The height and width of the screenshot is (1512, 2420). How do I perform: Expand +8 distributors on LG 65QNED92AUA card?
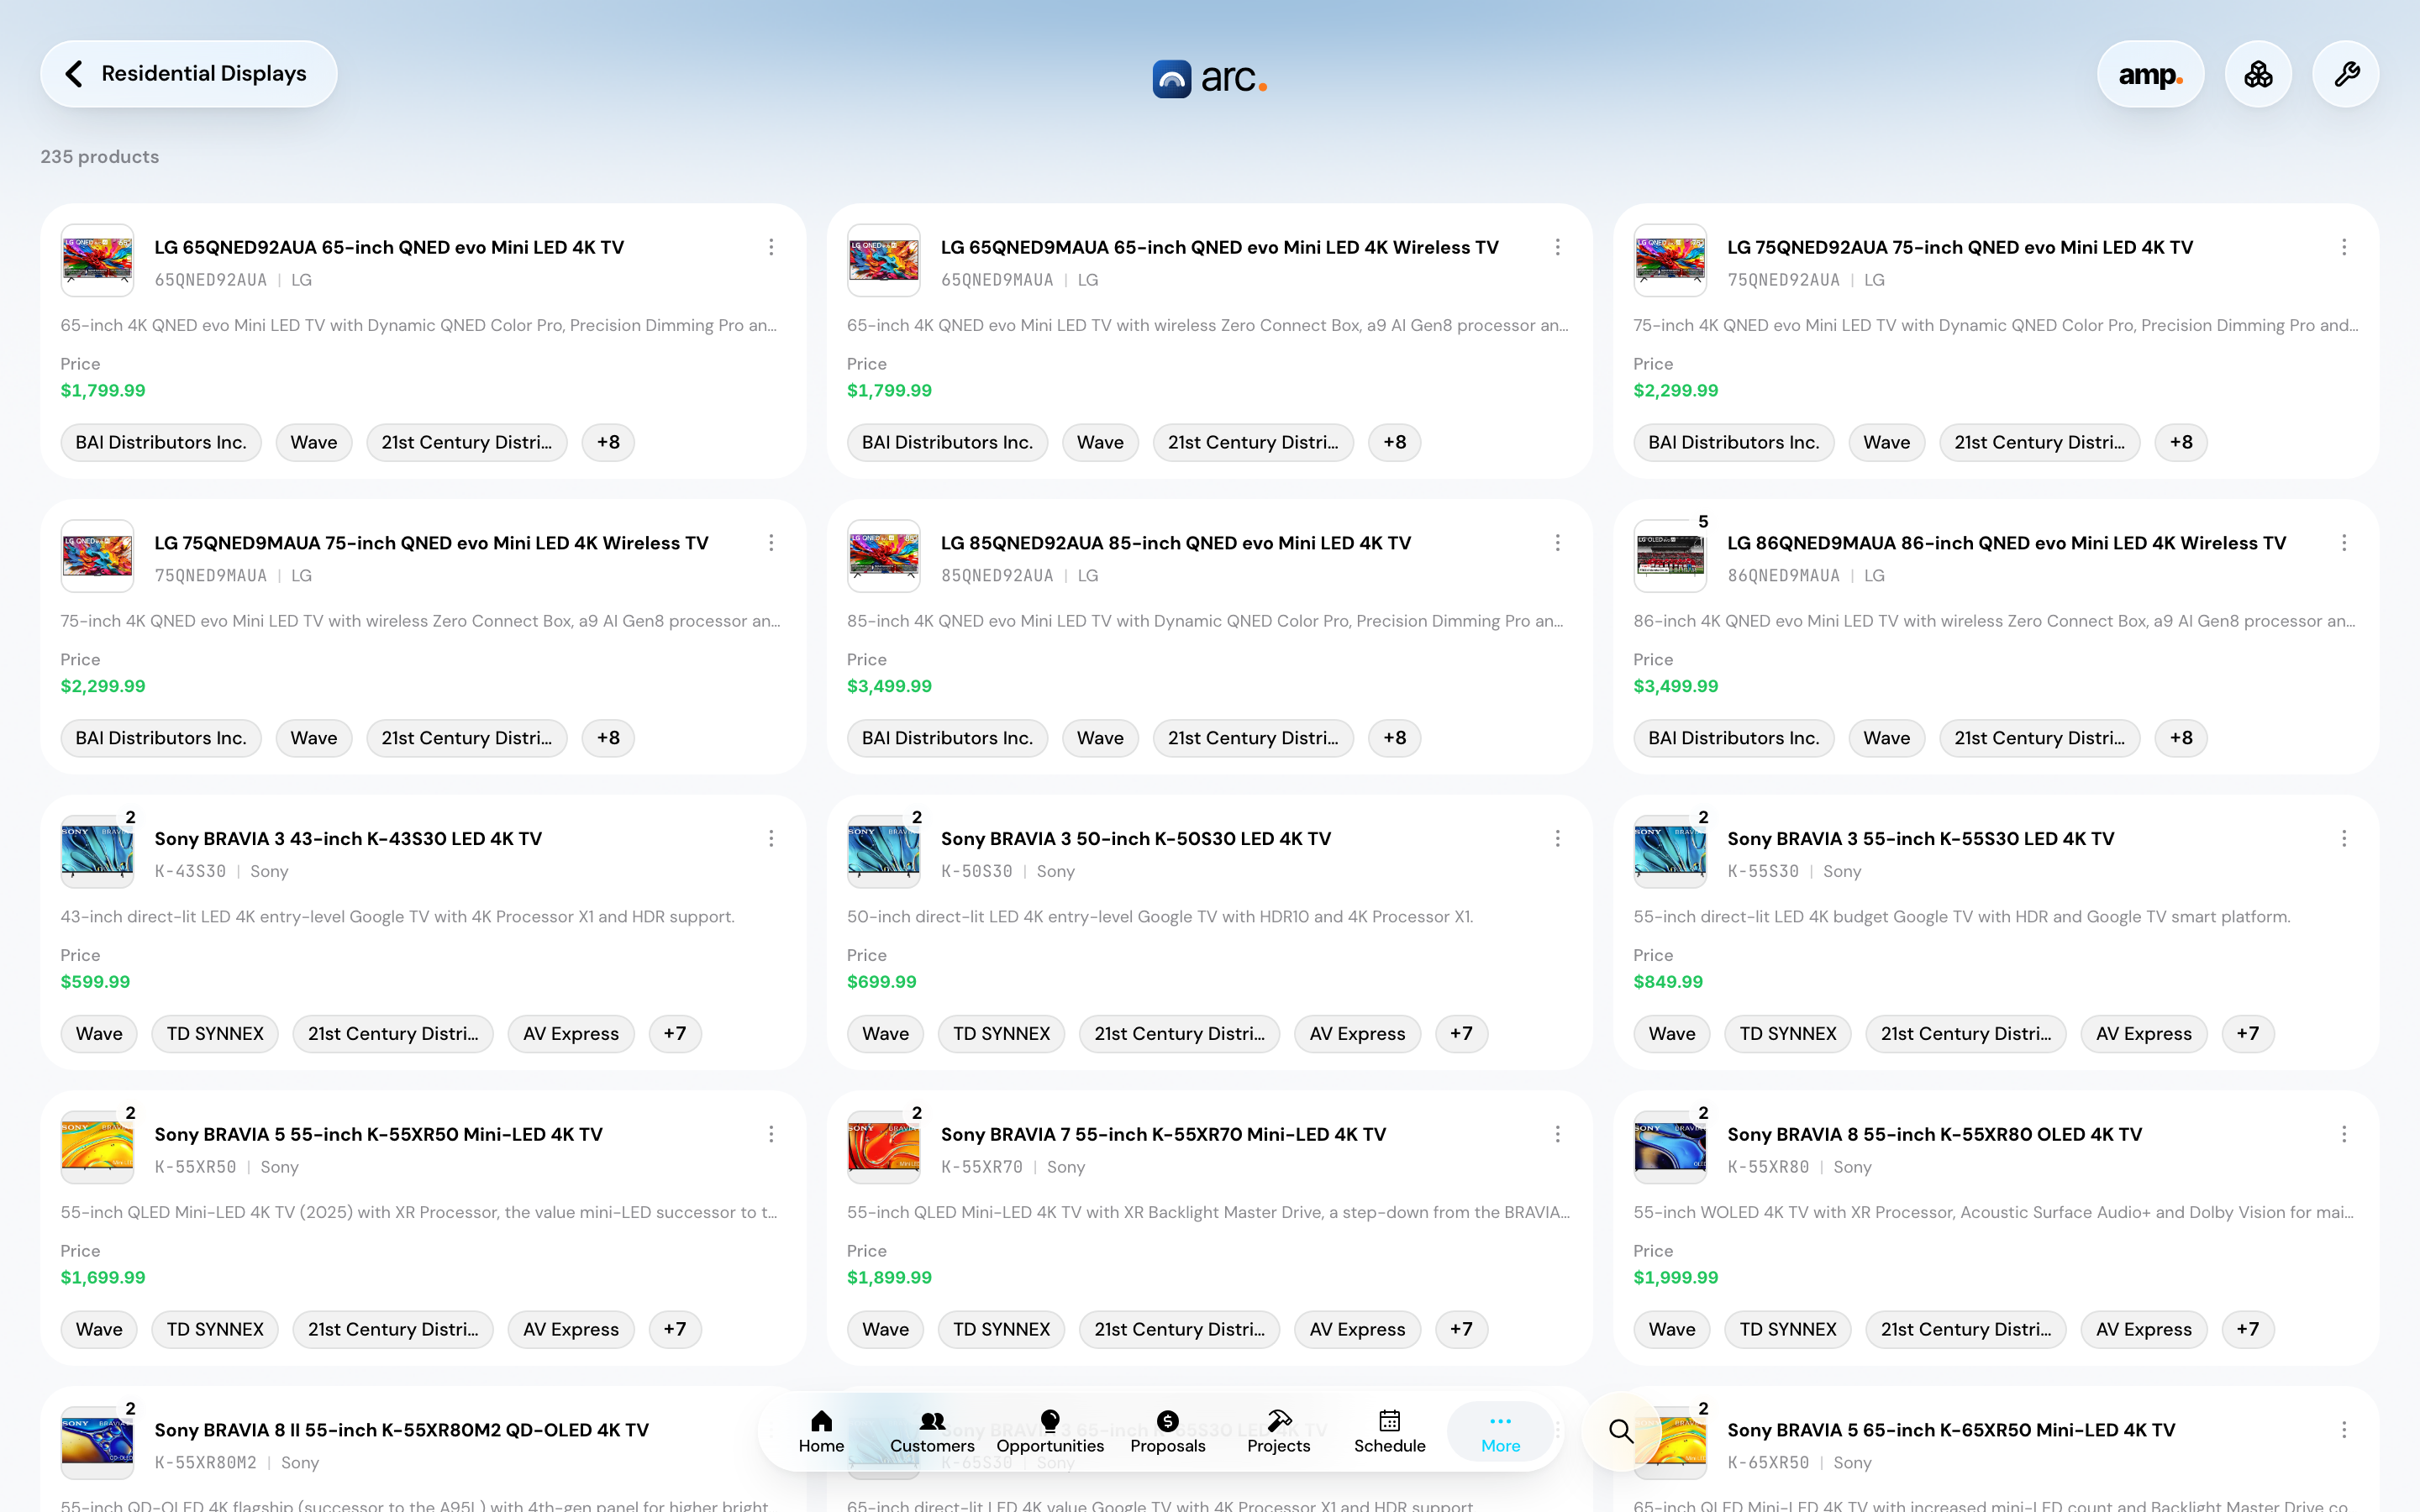608,442
